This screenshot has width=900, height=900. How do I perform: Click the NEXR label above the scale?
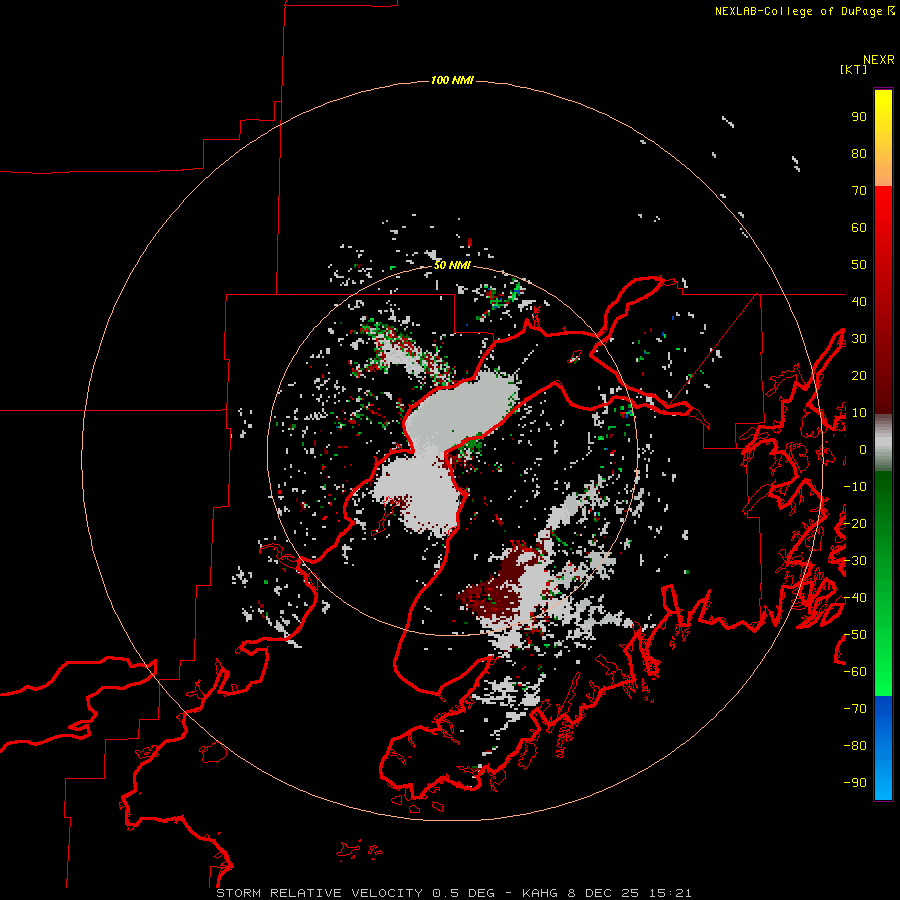click(x=879, y=60)
